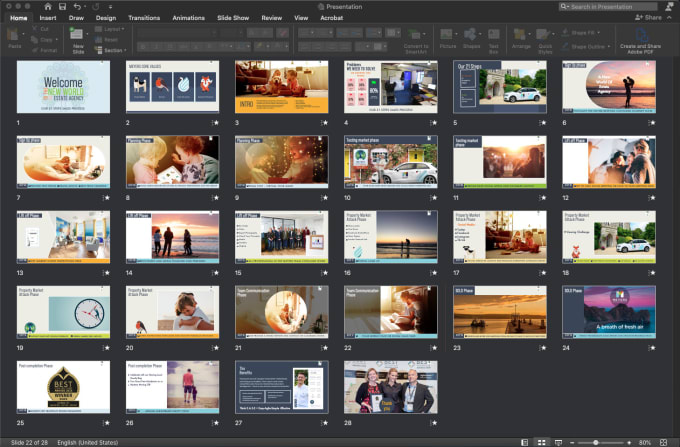Switch to the Home tab
Screen dimensions: 680x447
pos(19,18)
